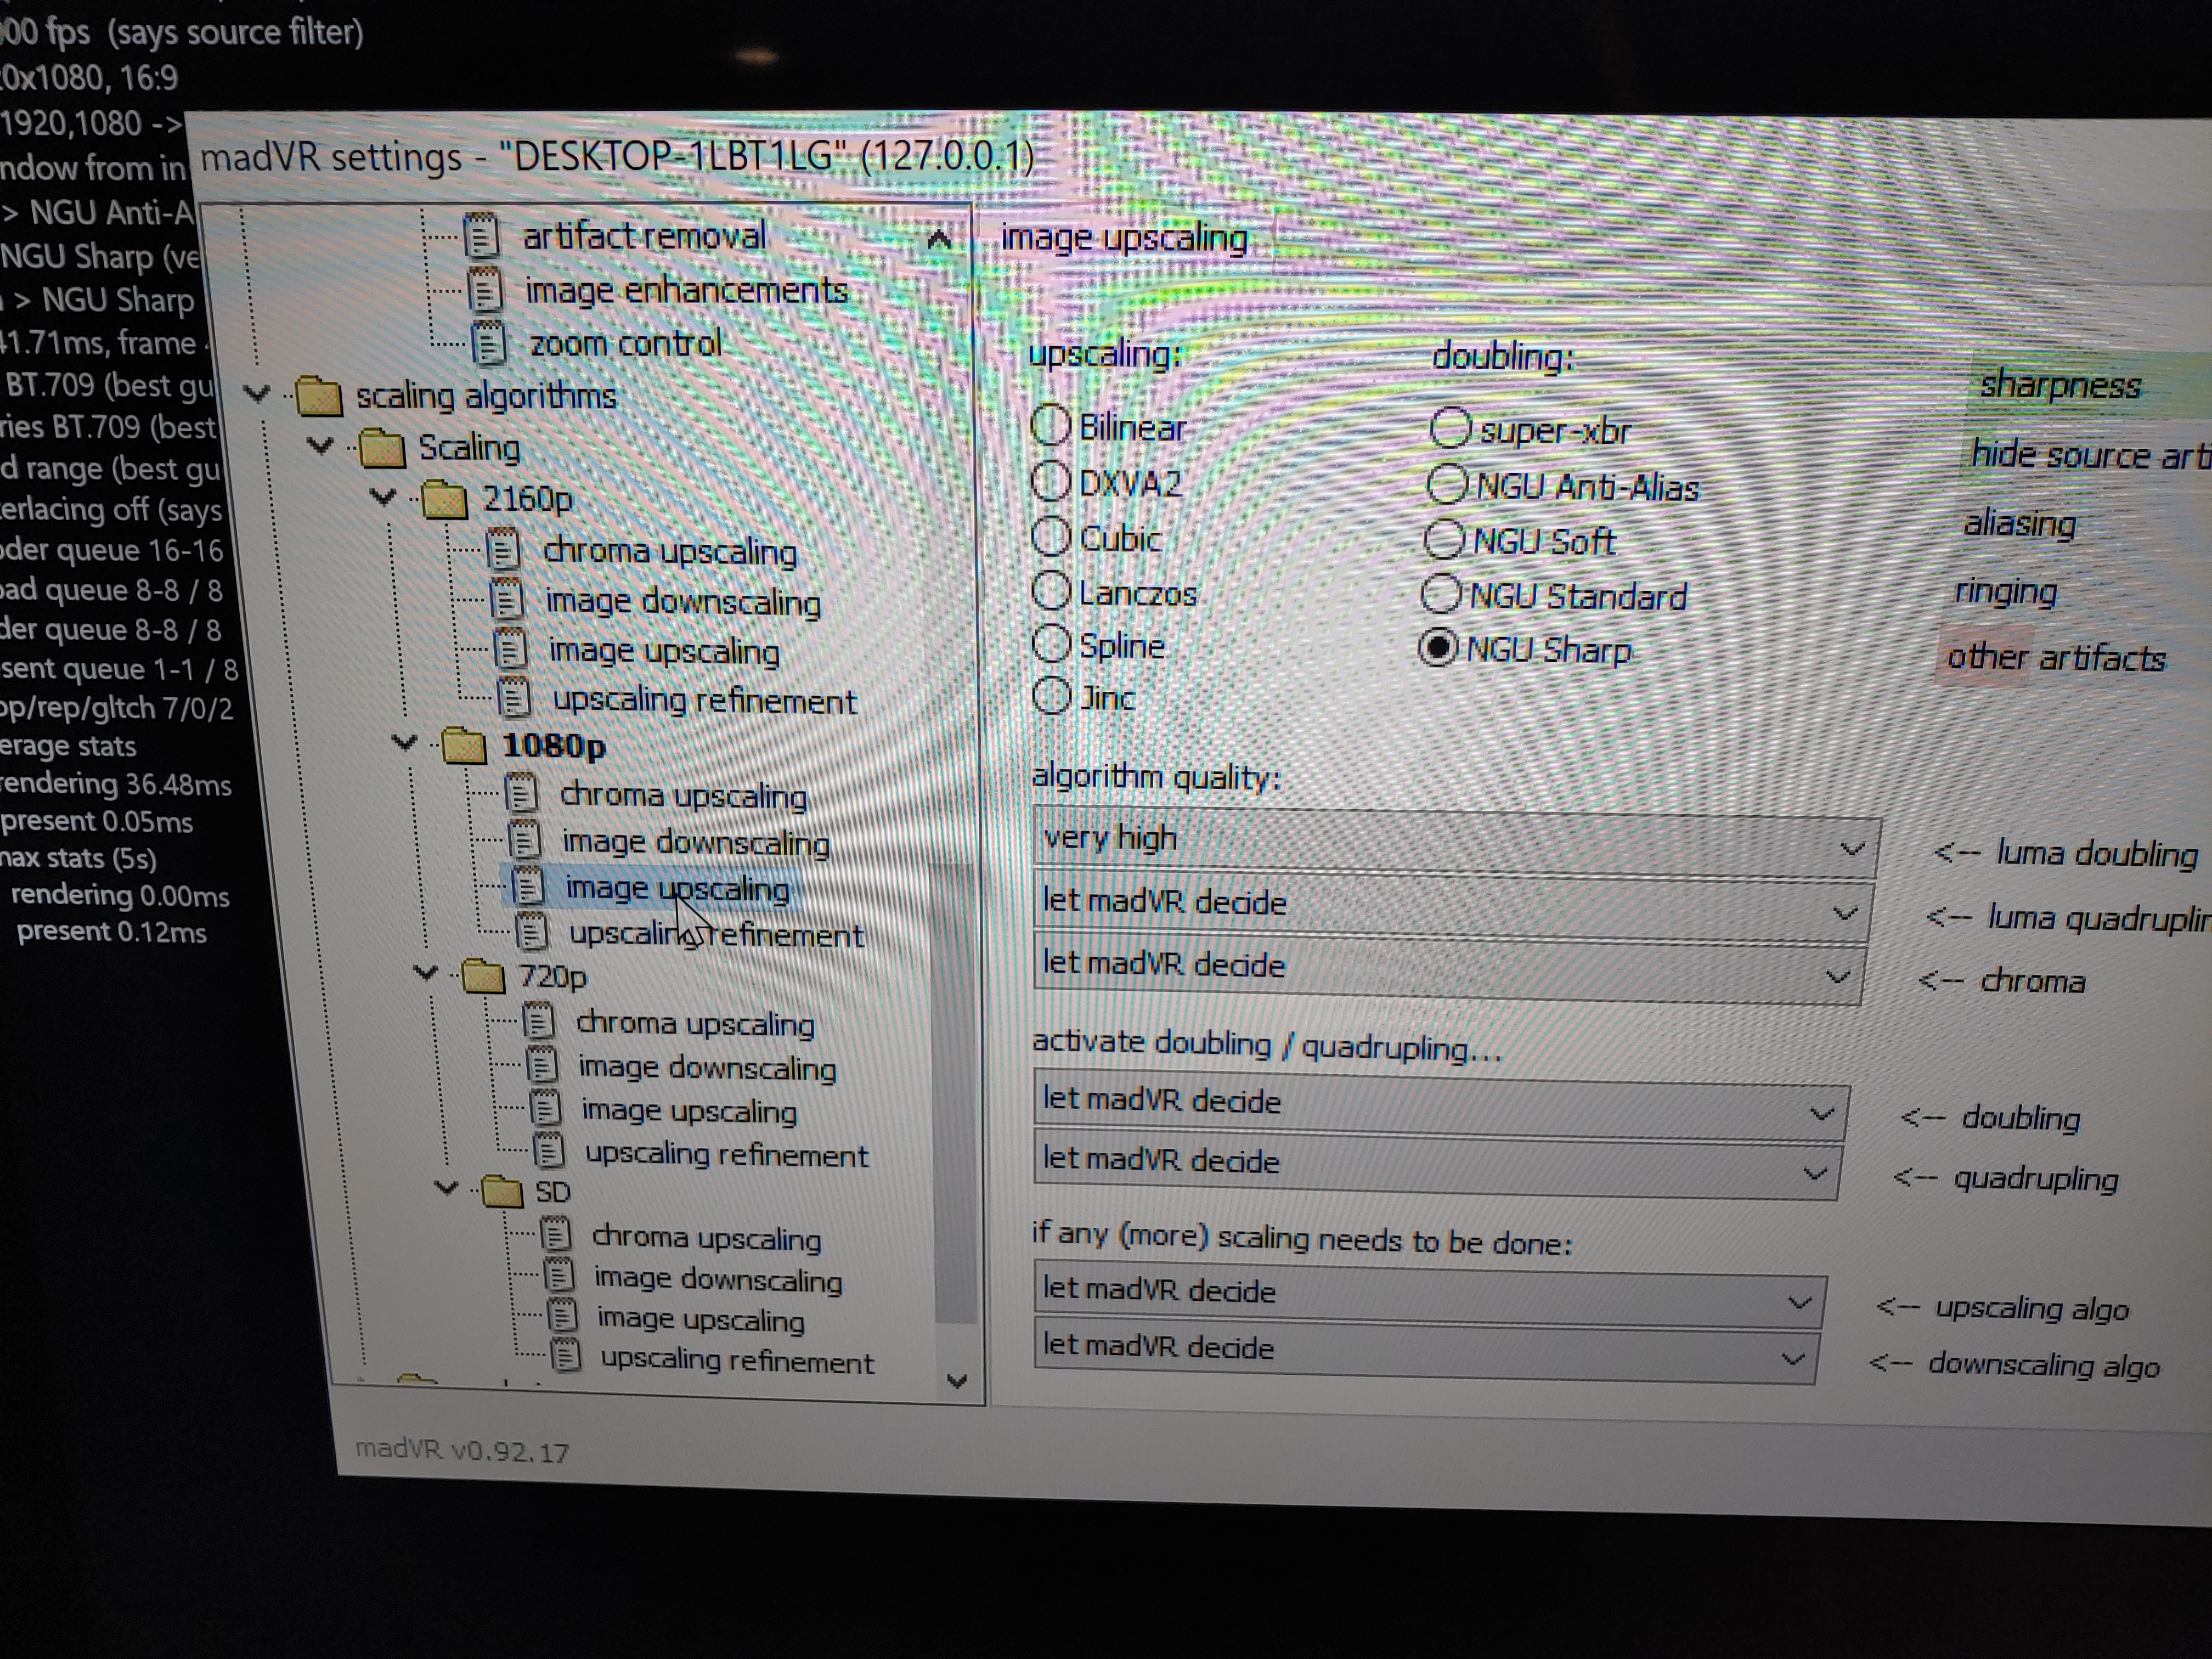Click image downscaling page icon under 1080p
2212x1659 pixels.
(525, 840)
